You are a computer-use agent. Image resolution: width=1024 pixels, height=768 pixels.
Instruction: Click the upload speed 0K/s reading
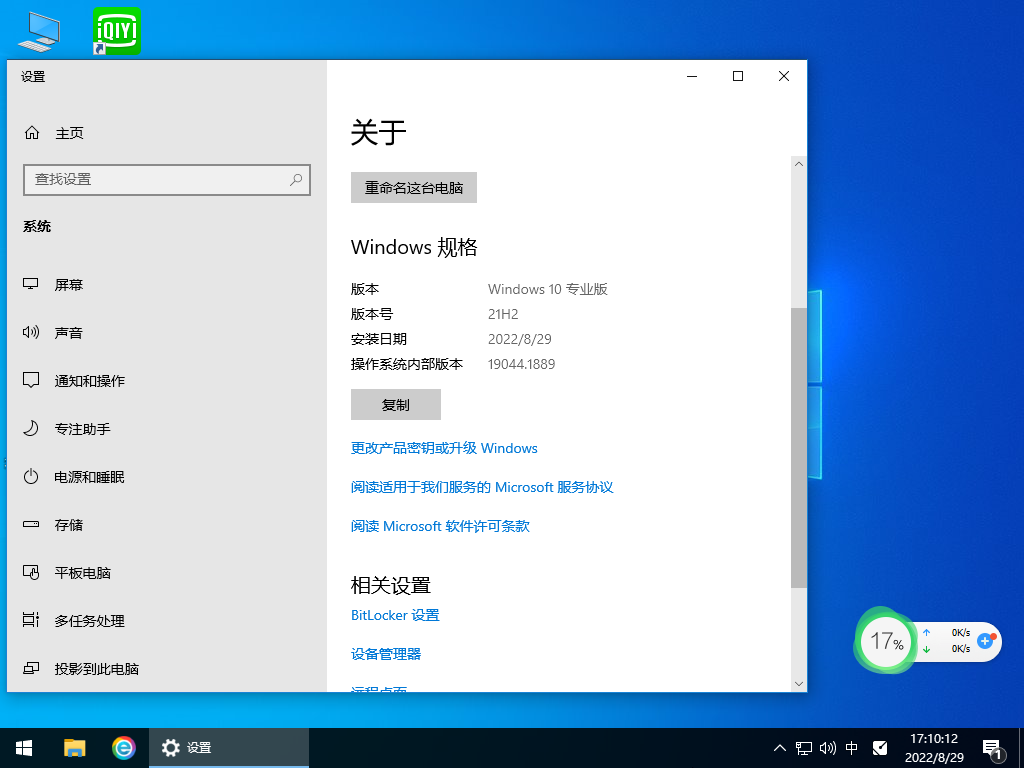pos(961,632)
